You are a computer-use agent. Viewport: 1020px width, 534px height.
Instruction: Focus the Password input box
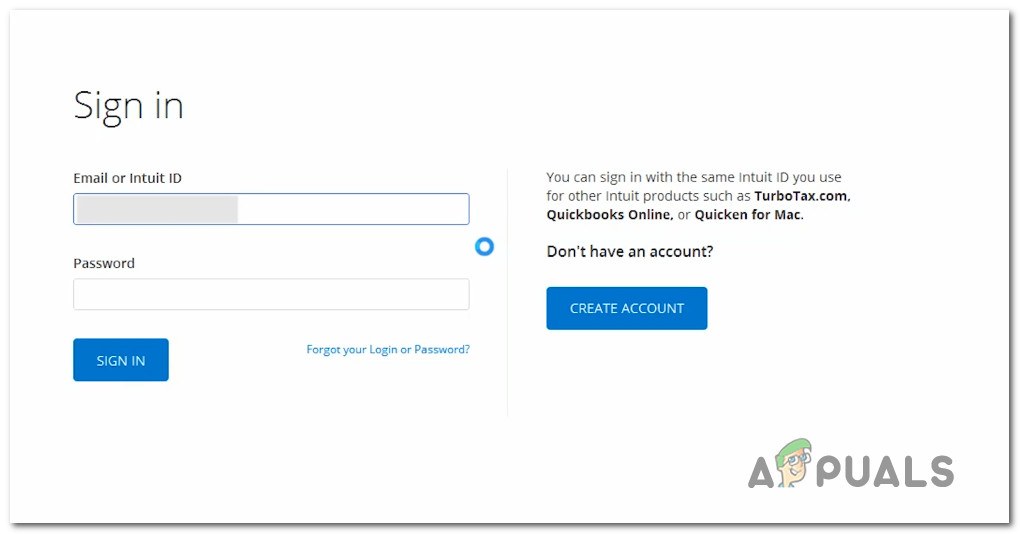click(x=271, y=294)
